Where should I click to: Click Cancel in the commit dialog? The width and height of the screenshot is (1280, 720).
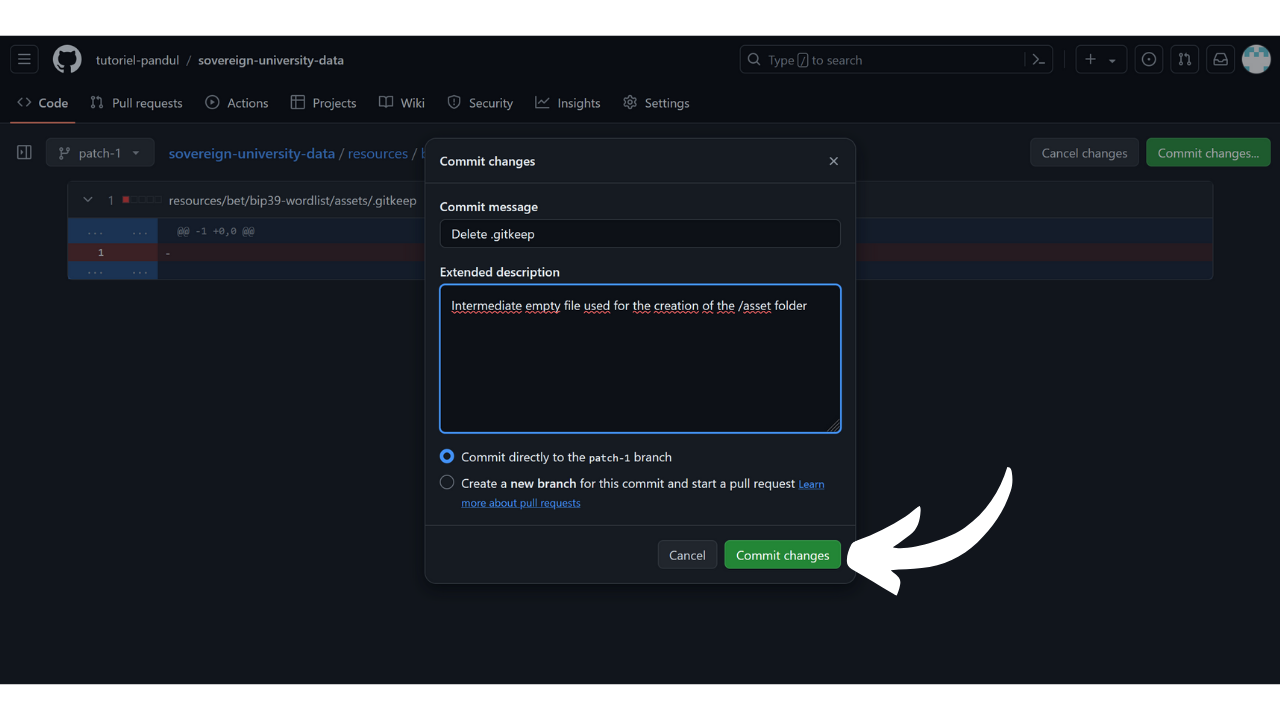687,555
